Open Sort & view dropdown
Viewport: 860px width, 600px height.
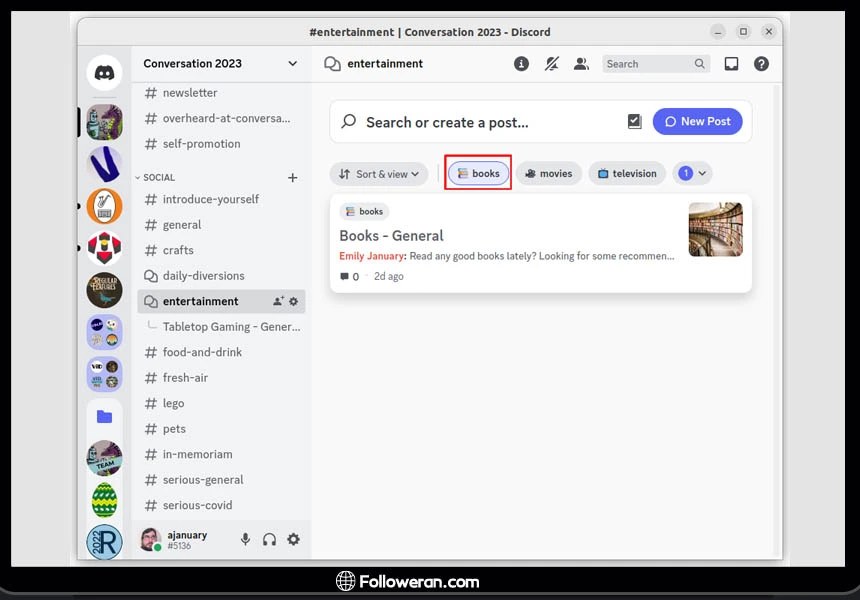pos(378,174)
